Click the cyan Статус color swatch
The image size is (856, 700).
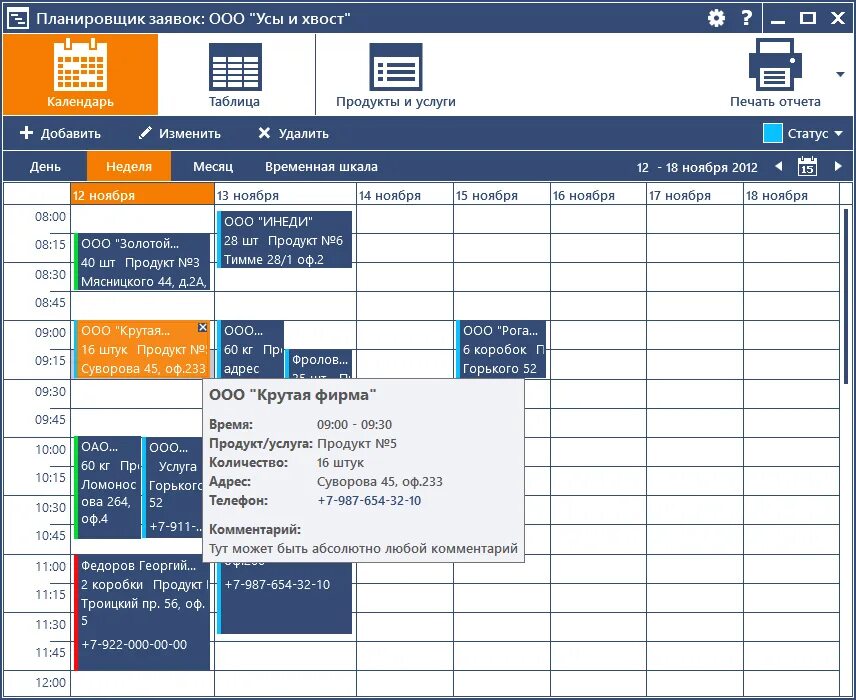click(x=772, y=133)
